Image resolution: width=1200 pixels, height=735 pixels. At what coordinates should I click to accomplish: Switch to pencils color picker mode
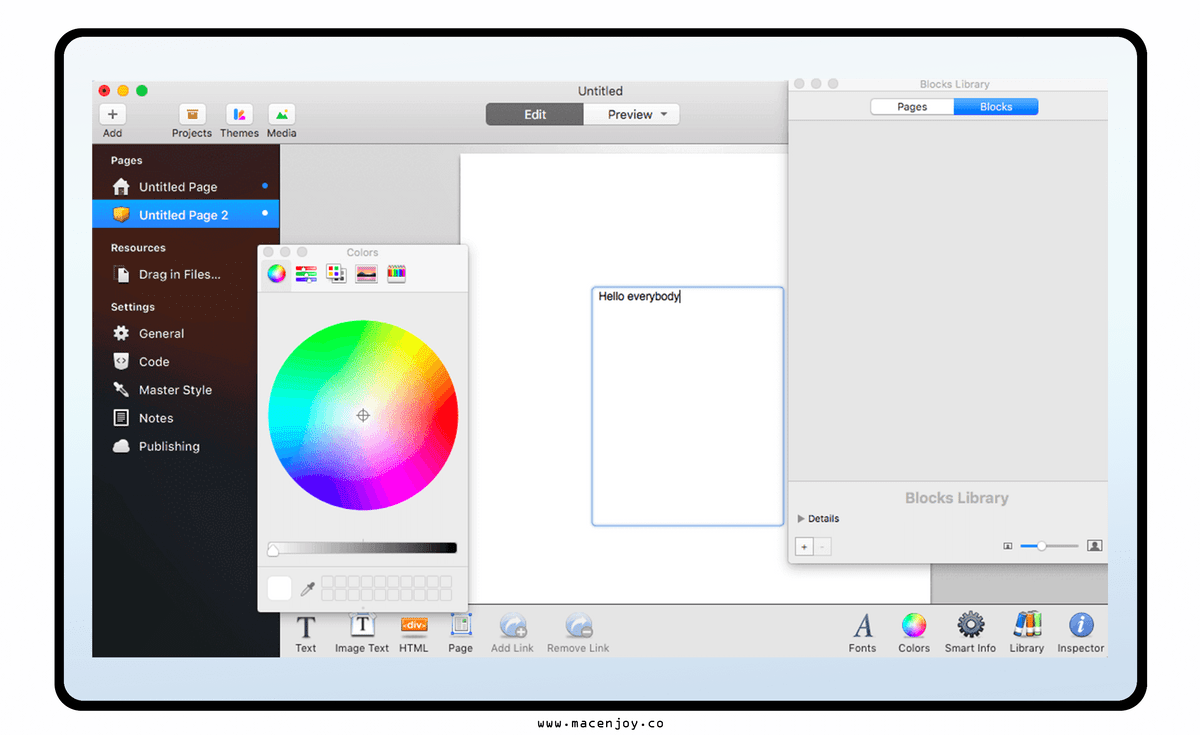[x=396, y=273]
